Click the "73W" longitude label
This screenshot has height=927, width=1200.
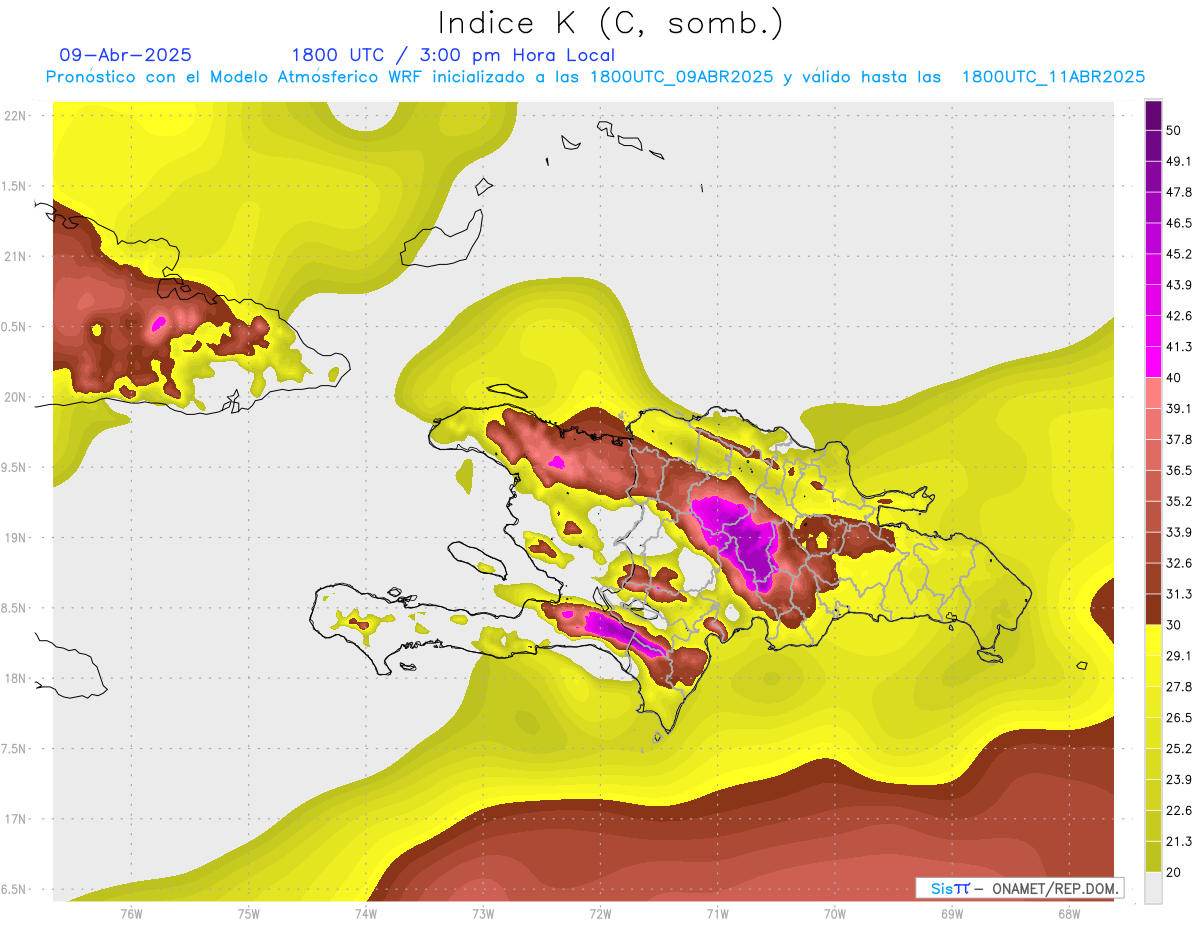pyautogui.click(x=483, y=913)
